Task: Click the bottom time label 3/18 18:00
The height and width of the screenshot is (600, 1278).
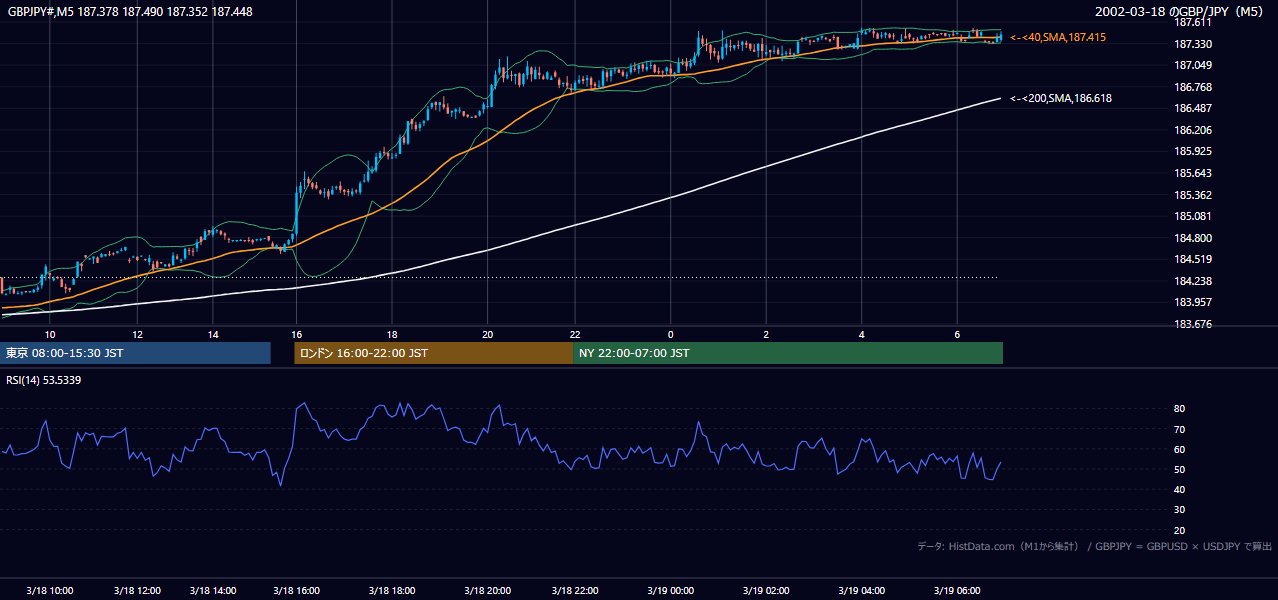Action: click(x=393, y=590)
